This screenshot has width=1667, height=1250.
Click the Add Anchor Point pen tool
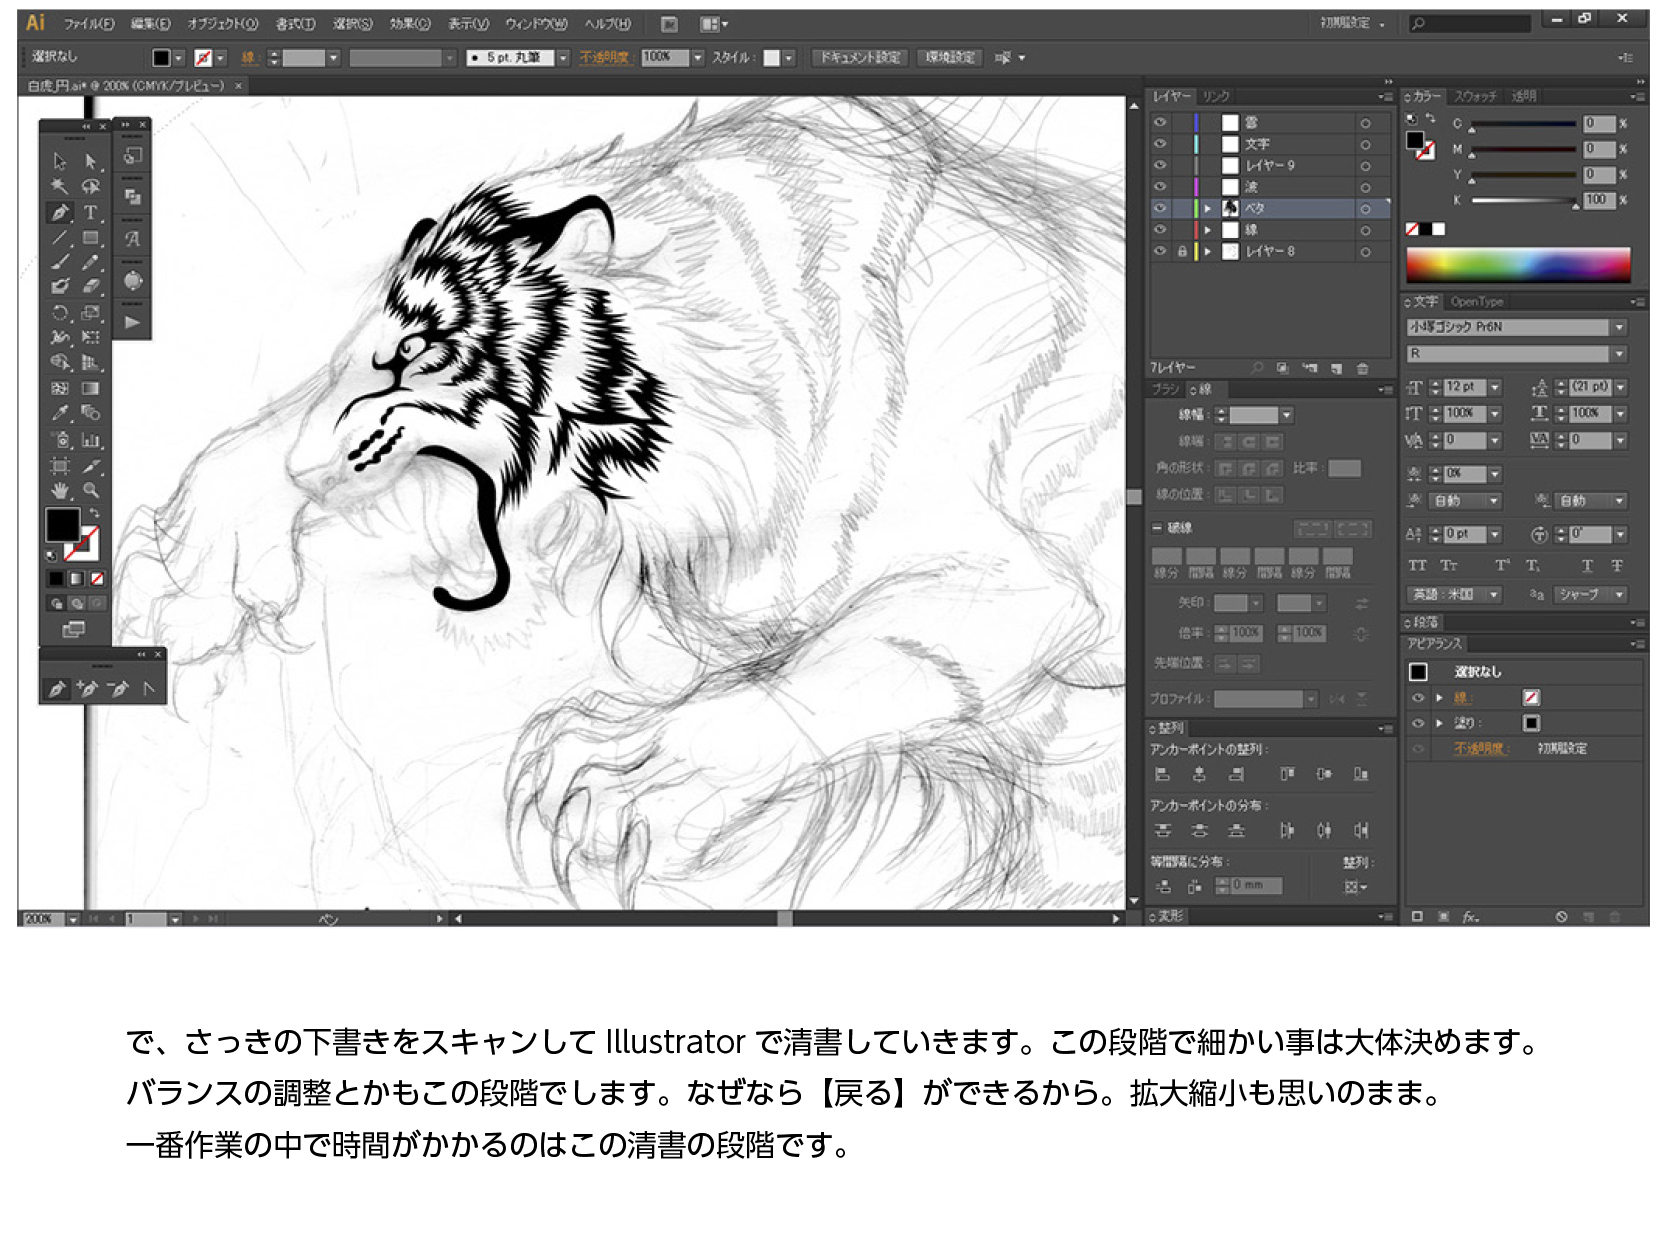88,689
